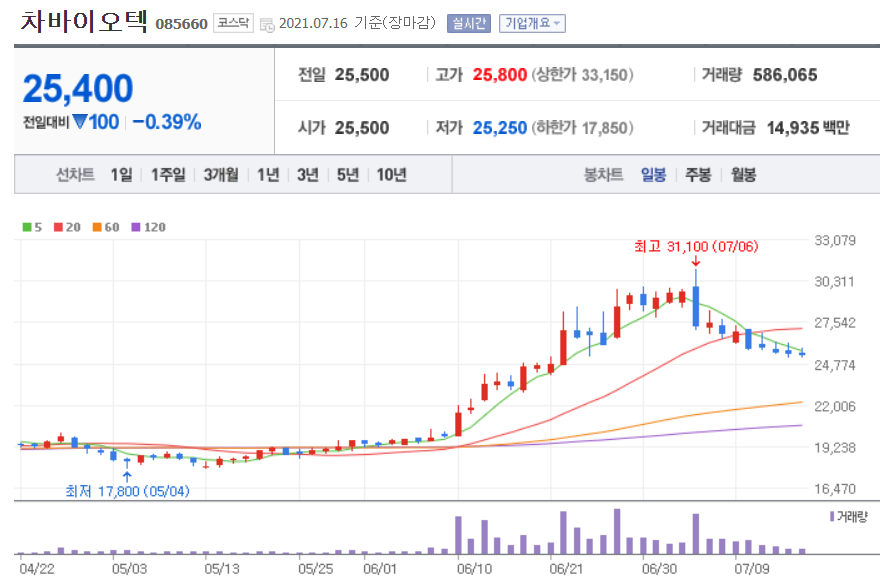Select the 10년 line chart period
The width and height of the screenshot is (880, 577).
(391, 175)
